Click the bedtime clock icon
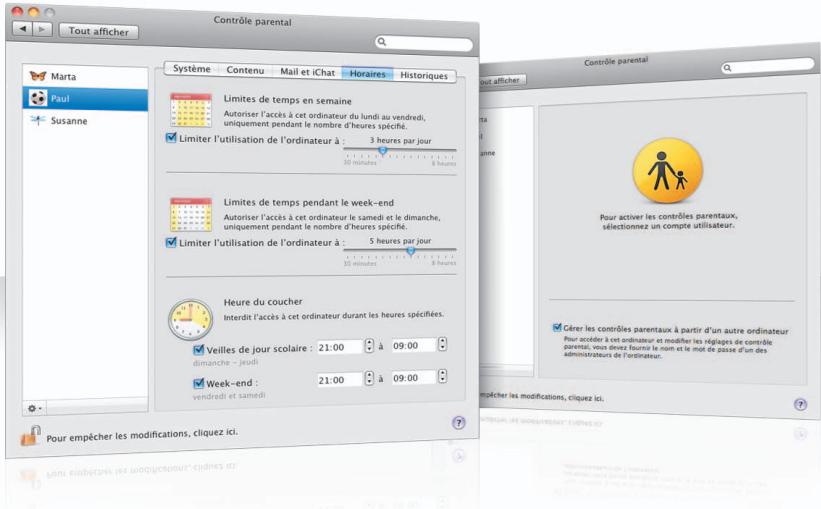Image resolution: width=821 pixels, height=509 pixels. [191, 319]
